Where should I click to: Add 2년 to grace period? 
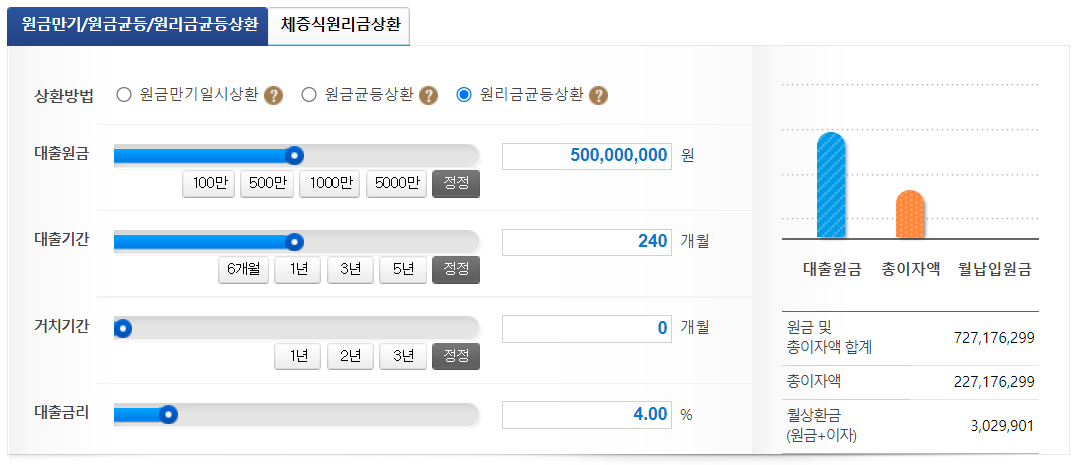tap(350, 356)
